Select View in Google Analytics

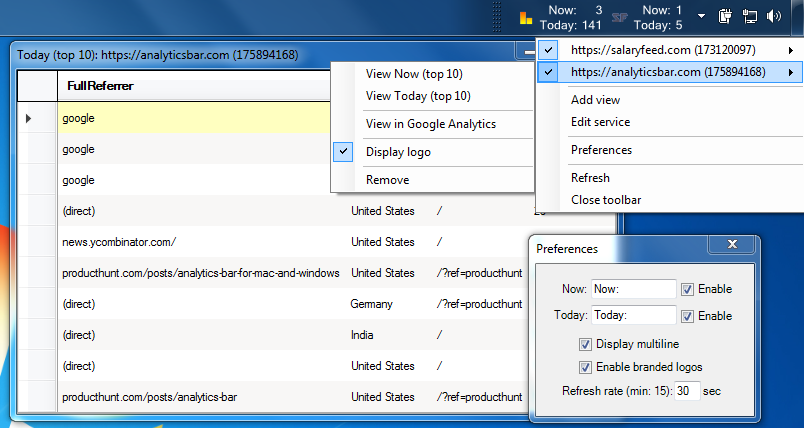[x=431, y=124]
